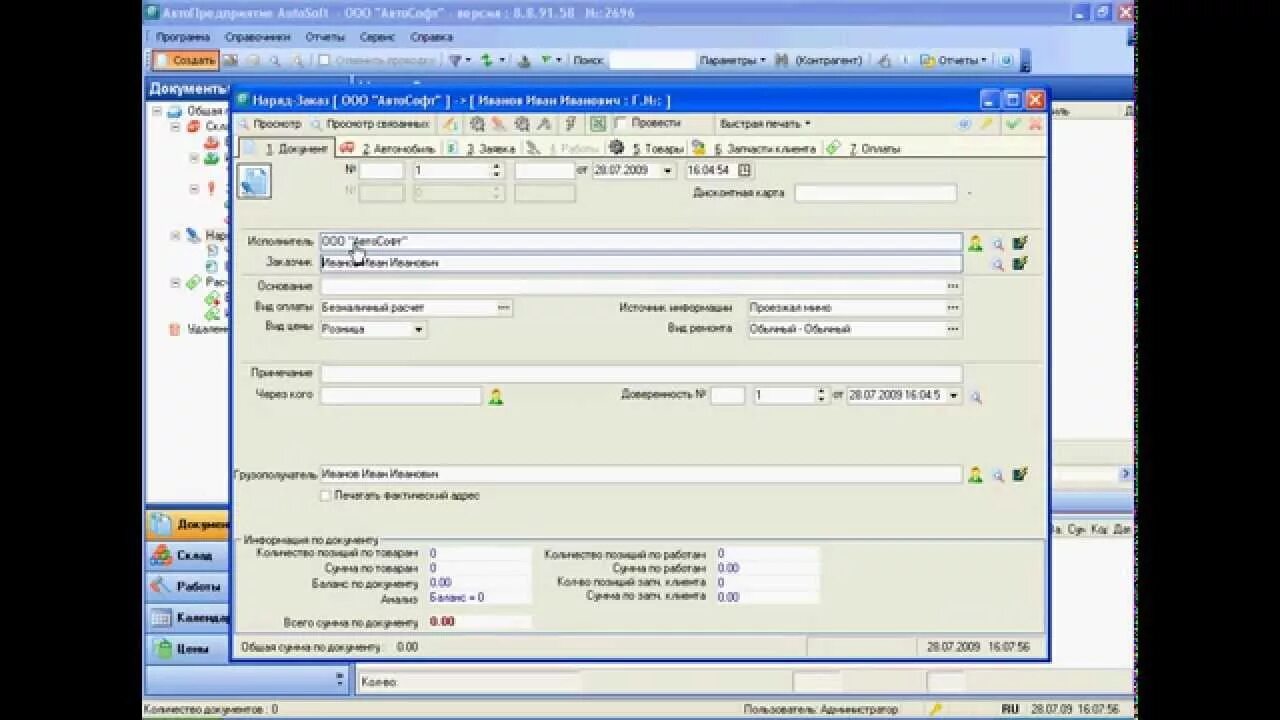Image resolution: width=1280 pixels, height=720 pixels.
Task: Click the Поиск search field in the main toolbar
Action: (652, 60)
